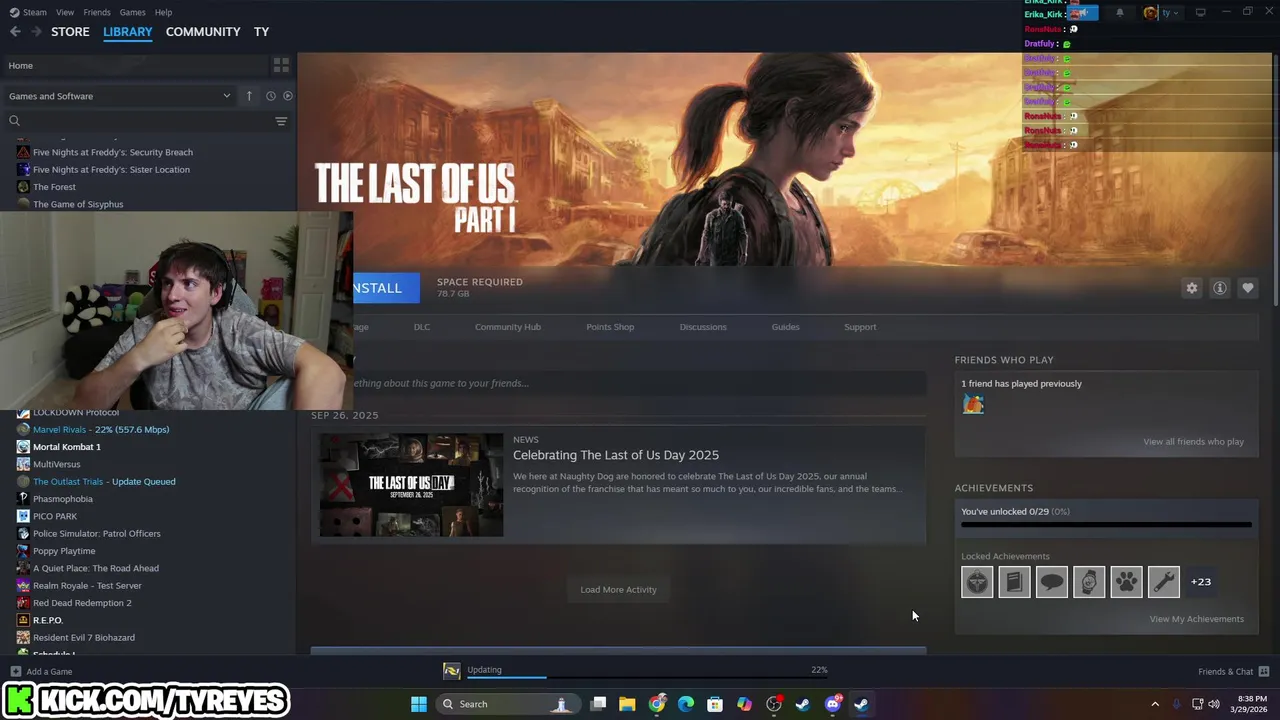
Task: Click the achievements progress bar
Action: point(1106,524)
